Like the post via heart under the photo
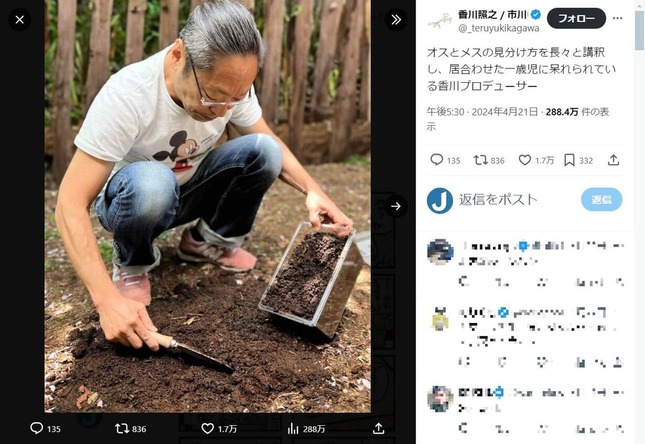The height and width of the screenshot is (444, 645). 207,428
